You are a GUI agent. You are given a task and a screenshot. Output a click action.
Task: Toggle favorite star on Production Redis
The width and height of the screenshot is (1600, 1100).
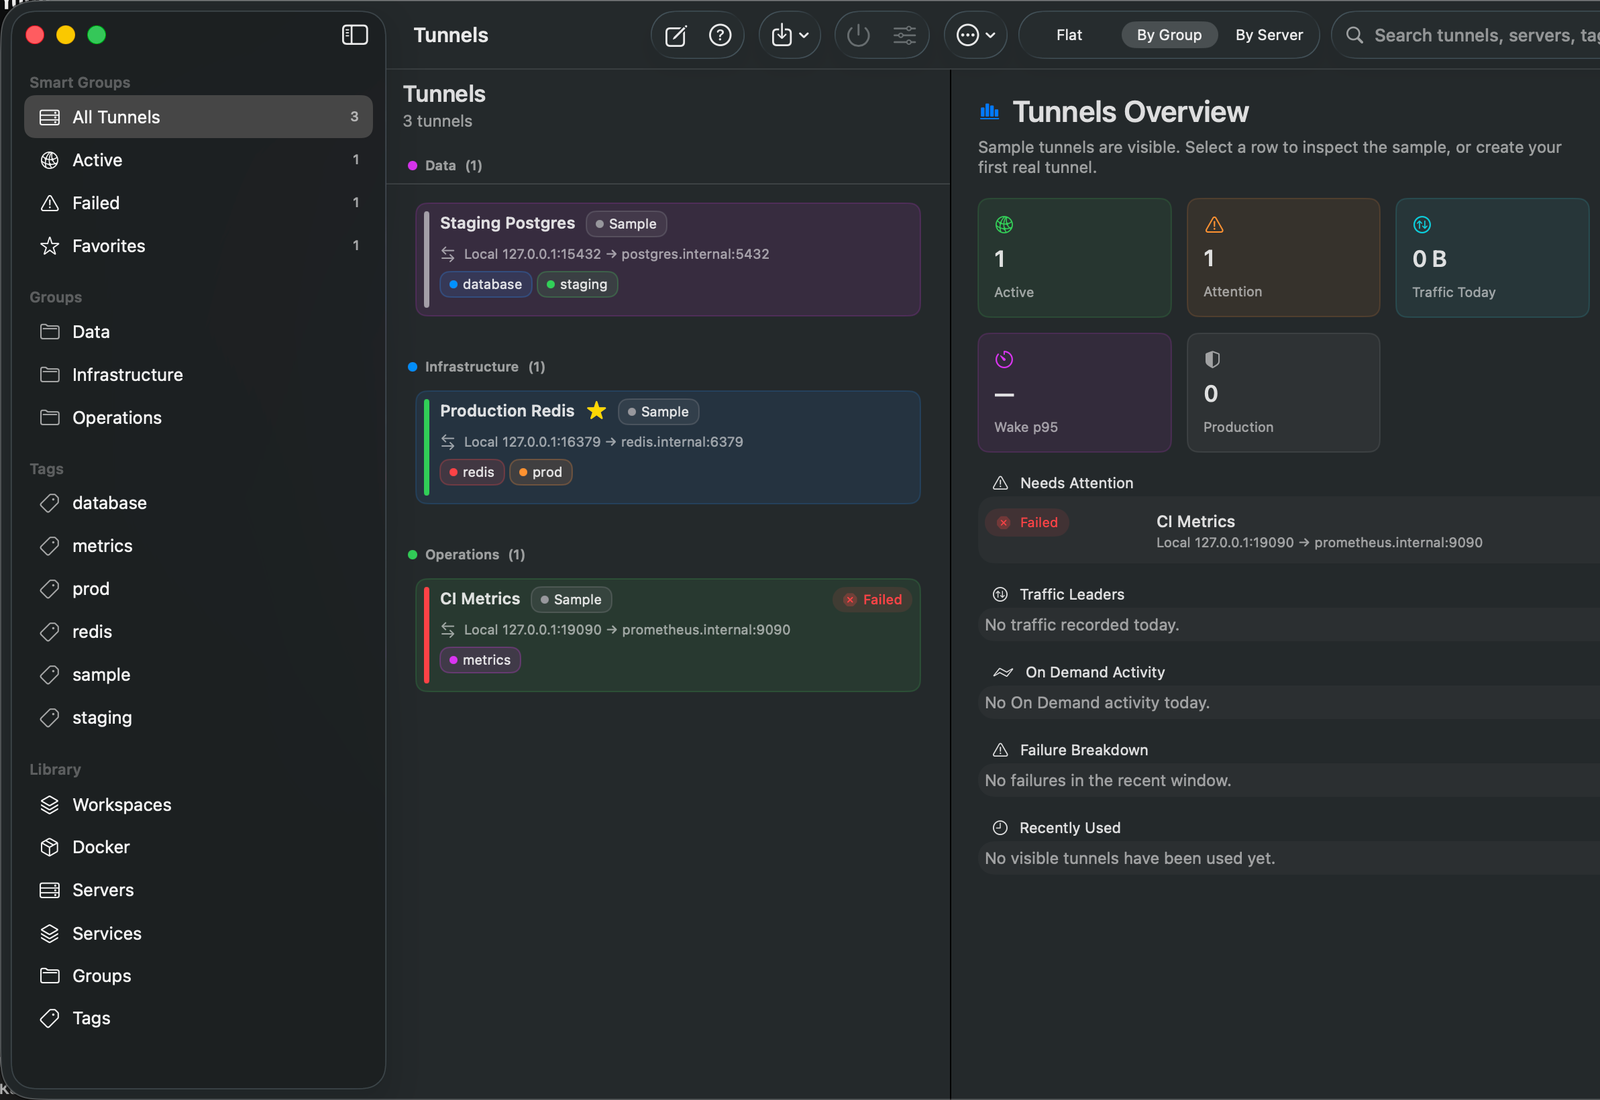pyautogui.click(x=597, y=411)
